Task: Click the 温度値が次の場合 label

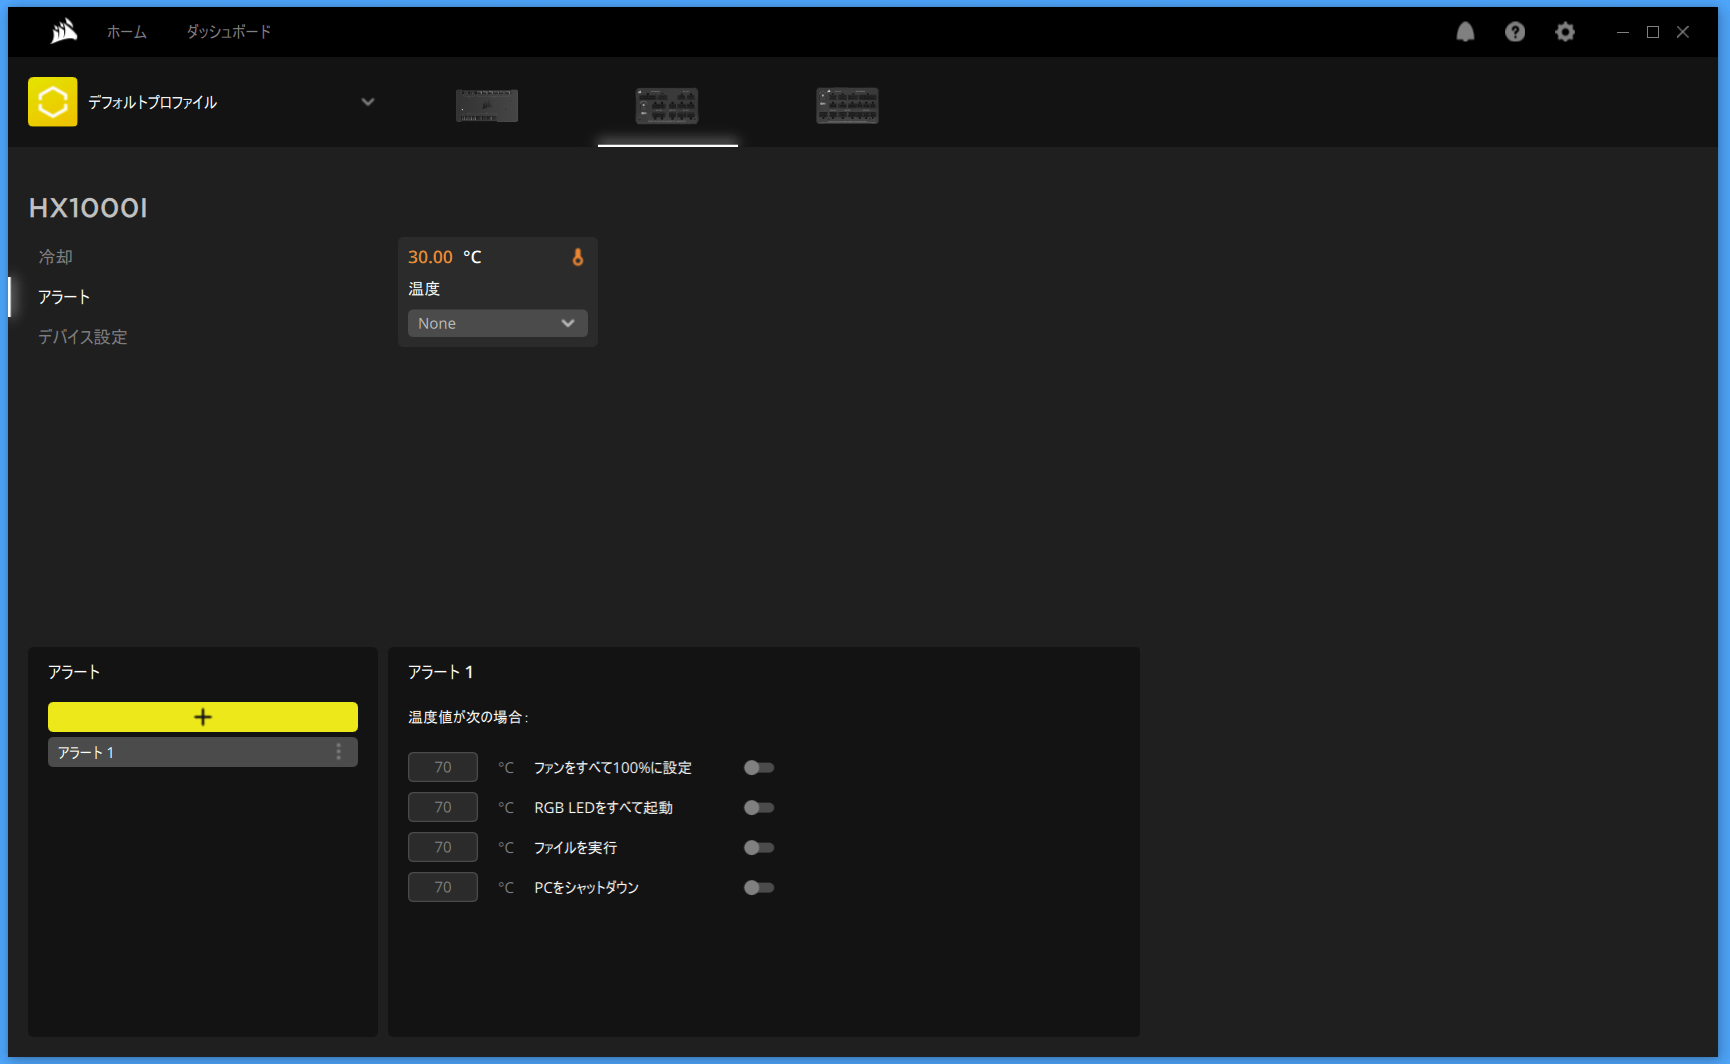Action: (x=468, y=717)
